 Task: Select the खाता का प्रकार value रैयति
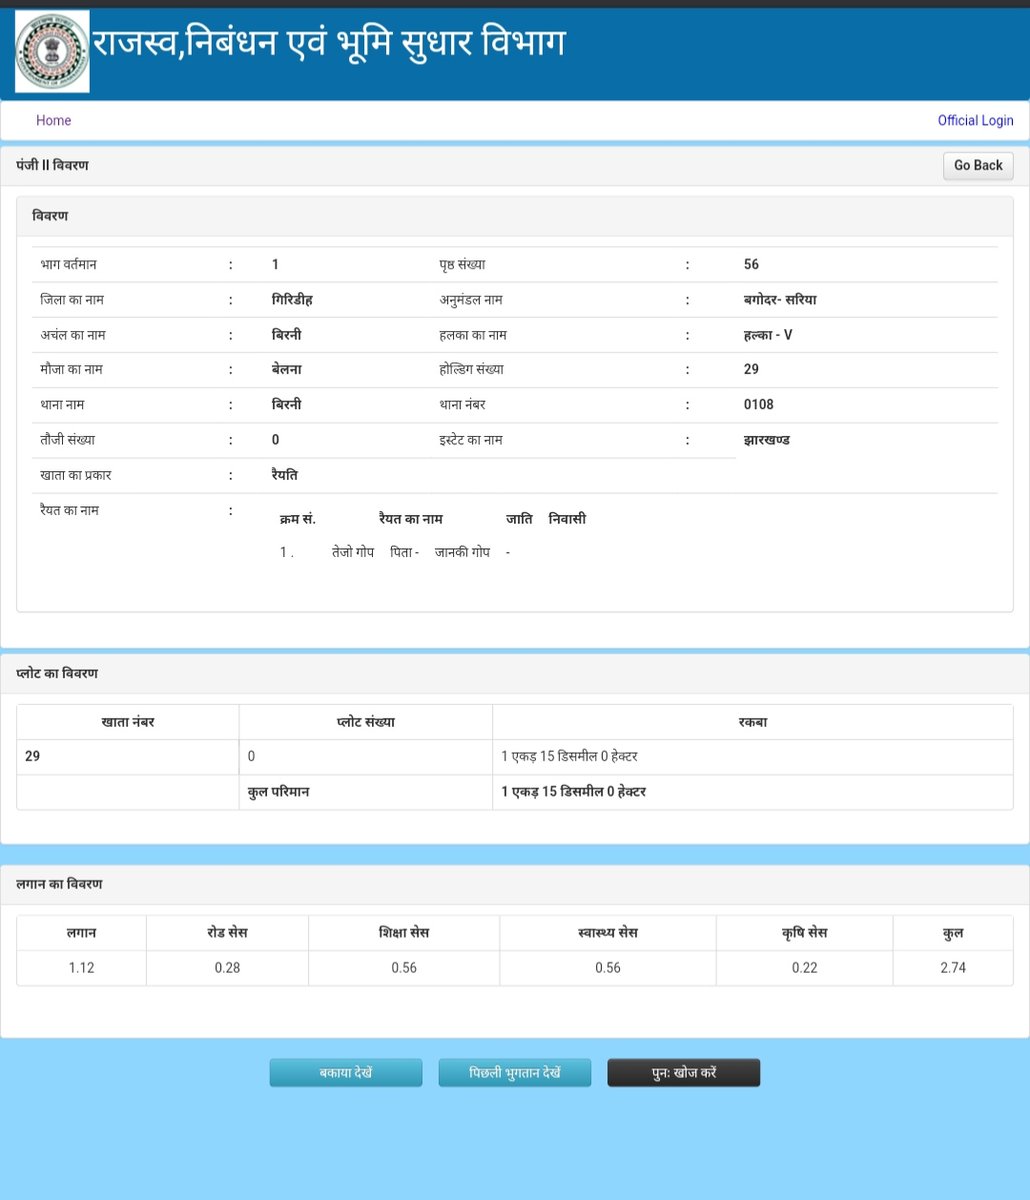284,475
